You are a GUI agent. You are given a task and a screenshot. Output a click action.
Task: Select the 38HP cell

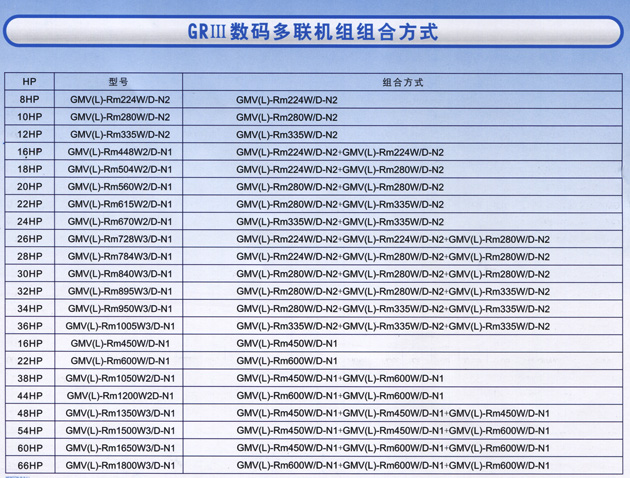pos(30,378)
